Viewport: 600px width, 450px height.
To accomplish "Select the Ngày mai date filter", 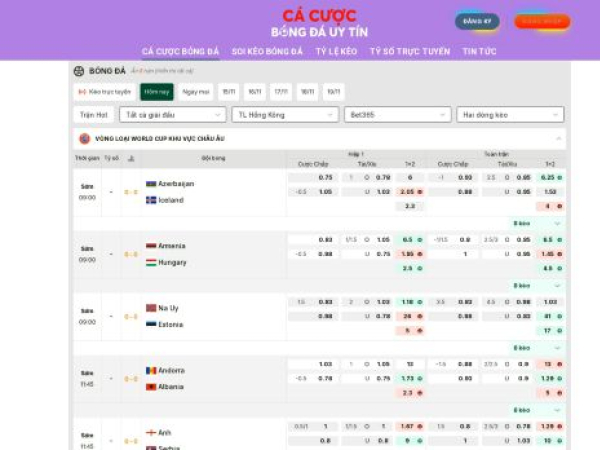I will pos(196,92).
